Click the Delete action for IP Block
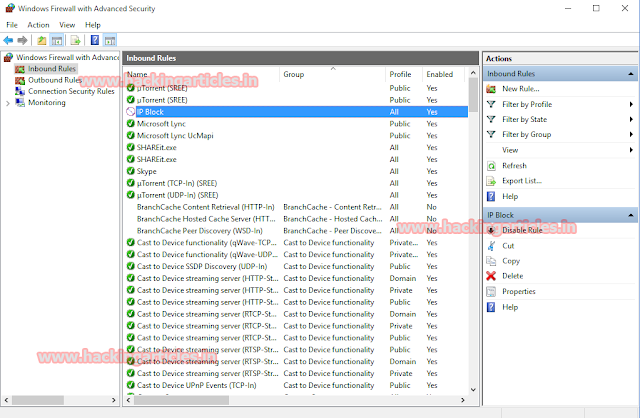This screenshot has width=640, height=418. click(x=513, y=276)
